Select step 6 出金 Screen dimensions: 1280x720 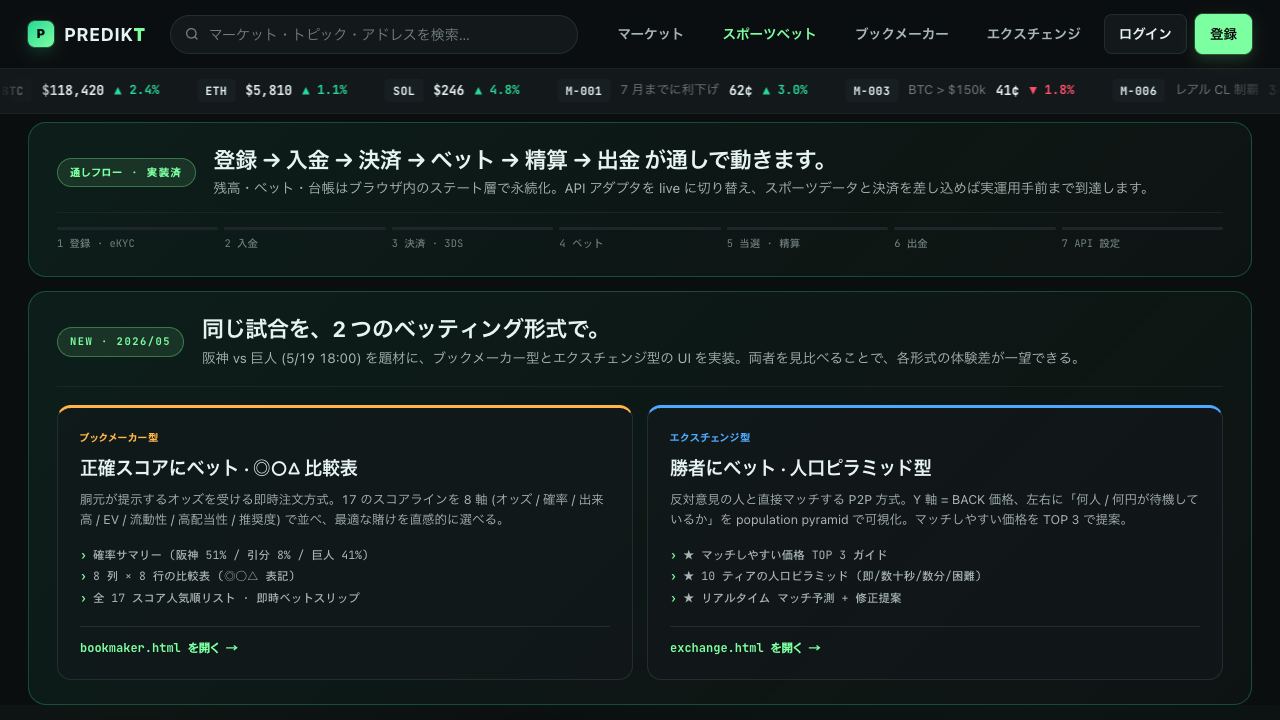click(x=975, y=237)
